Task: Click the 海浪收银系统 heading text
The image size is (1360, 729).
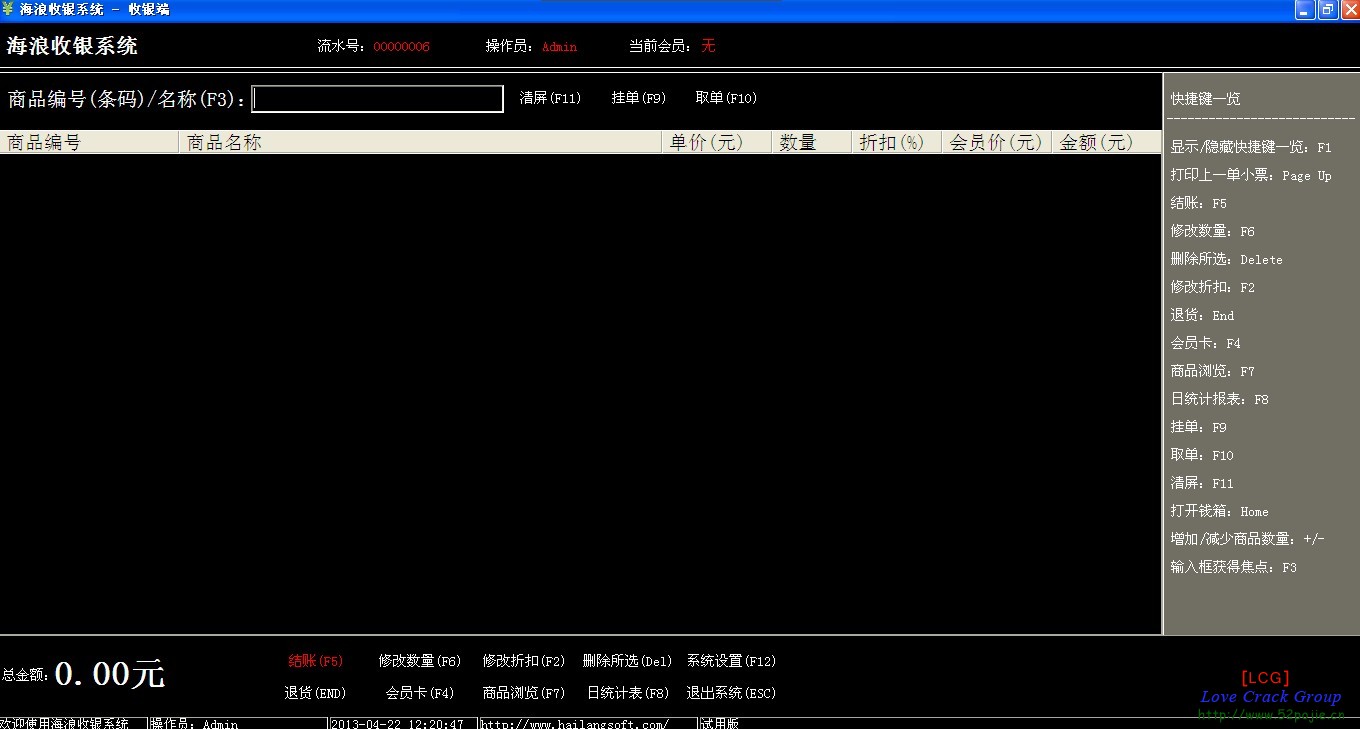Action: tap(72, 46)
